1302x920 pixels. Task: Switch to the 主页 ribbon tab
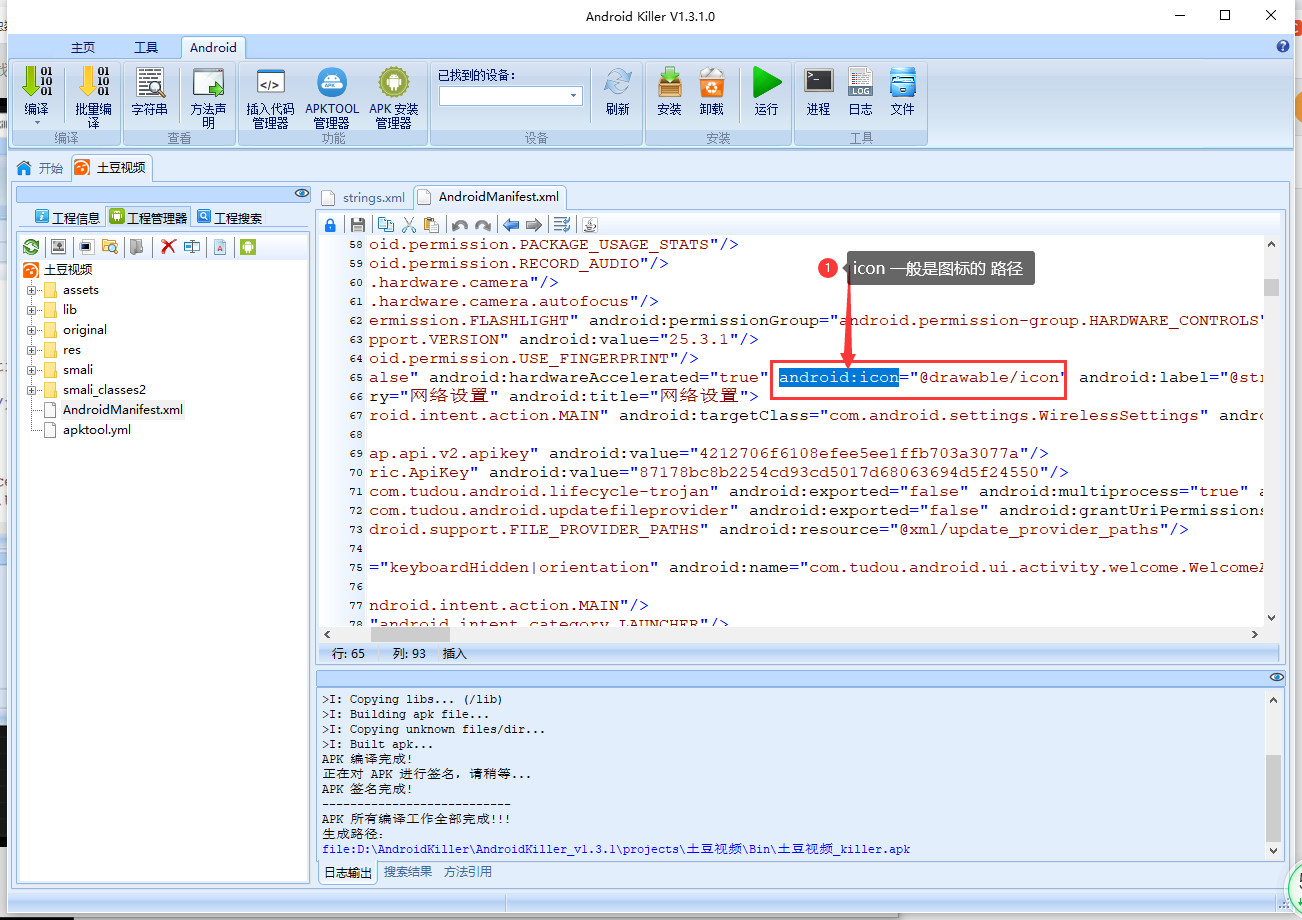[83, 47]
